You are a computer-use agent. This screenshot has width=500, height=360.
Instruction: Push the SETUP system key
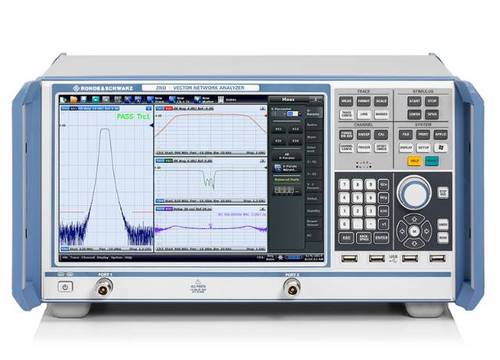pos(423,148)
